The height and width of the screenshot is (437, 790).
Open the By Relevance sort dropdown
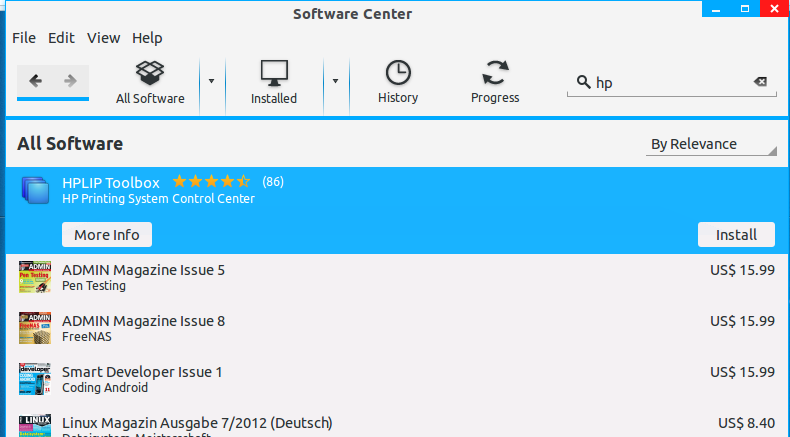[711, 144]
